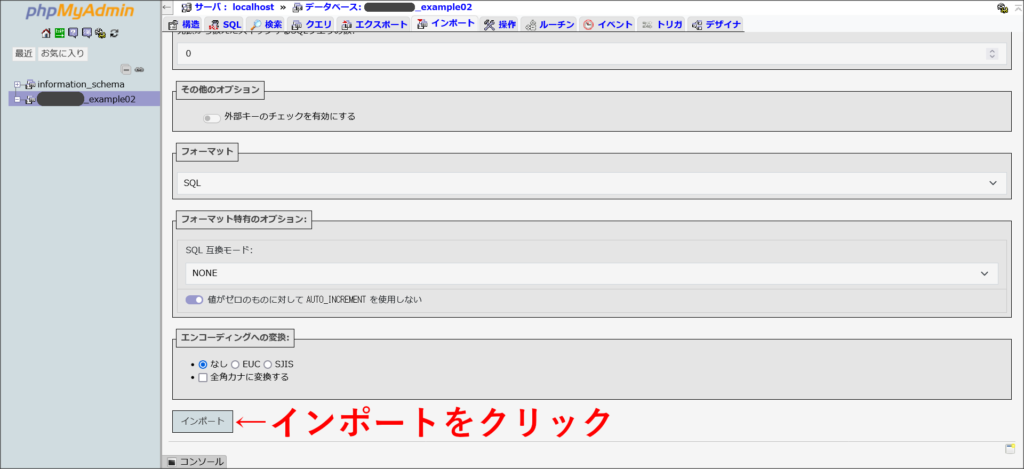The image size is (1024, 469).
Task: Open the 検索 tab
Action: point(266,24)
